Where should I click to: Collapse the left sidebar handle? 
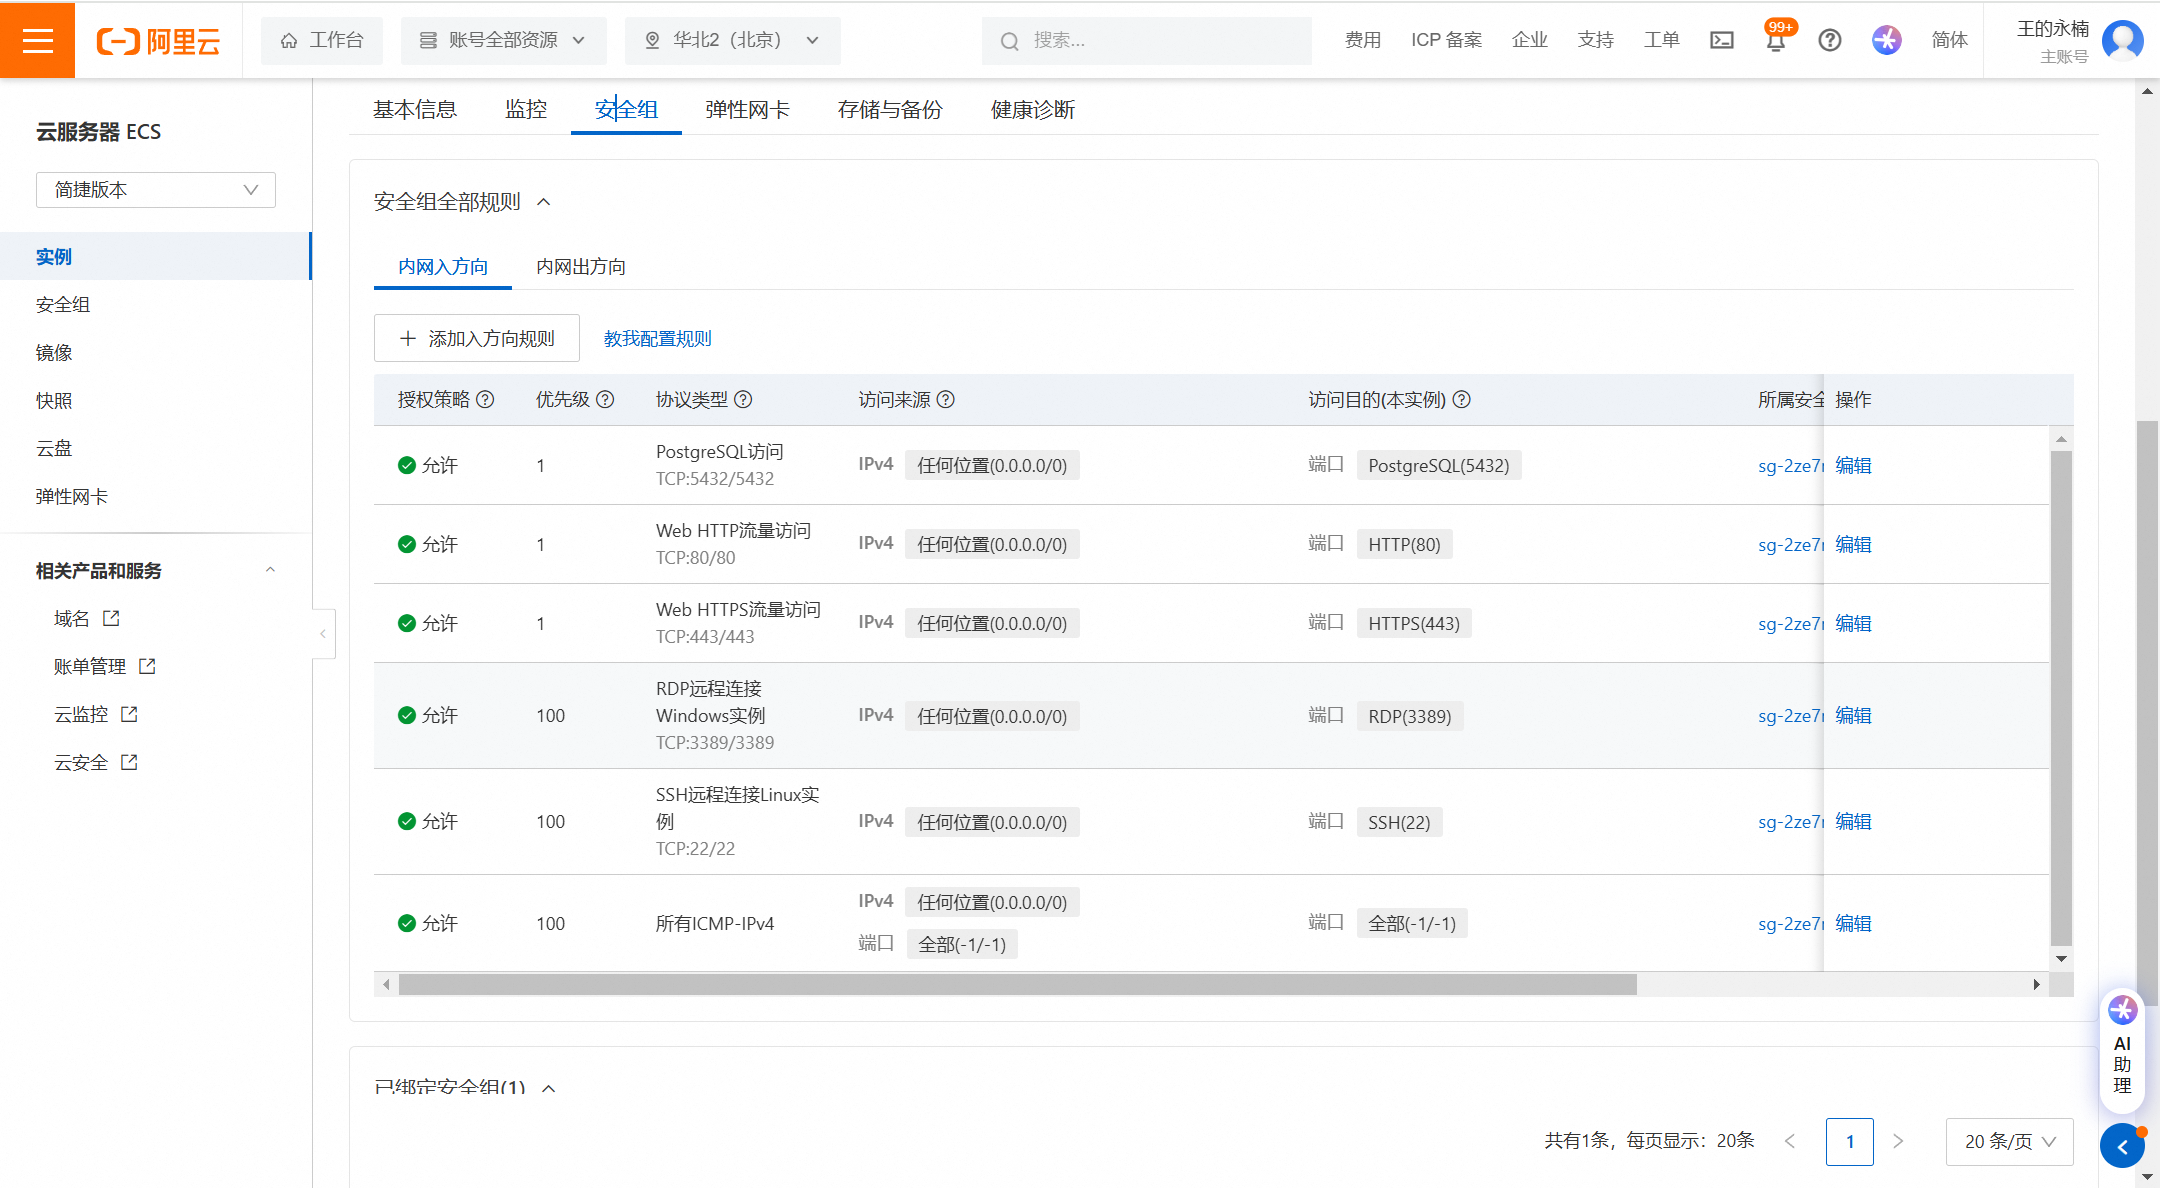(x=323, y=633)
